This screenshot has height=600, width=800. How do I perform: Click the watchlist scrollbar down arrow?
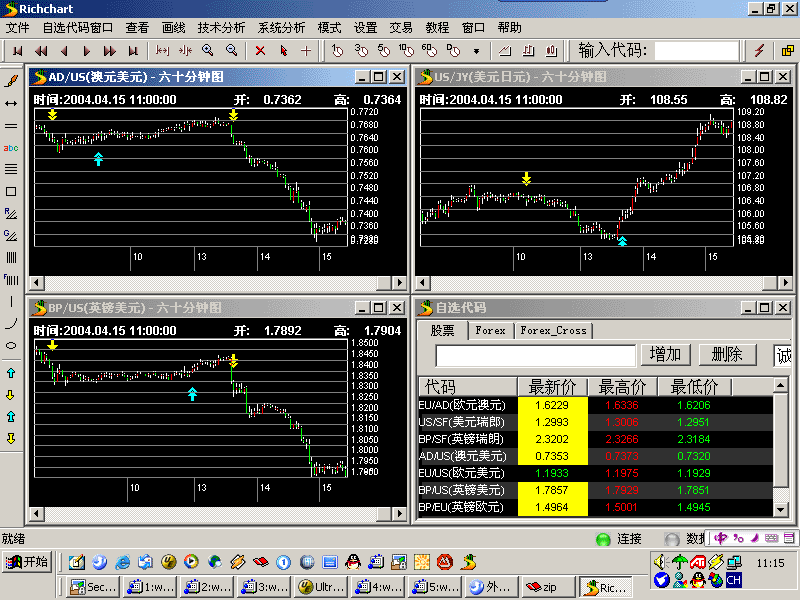[781, 509]
